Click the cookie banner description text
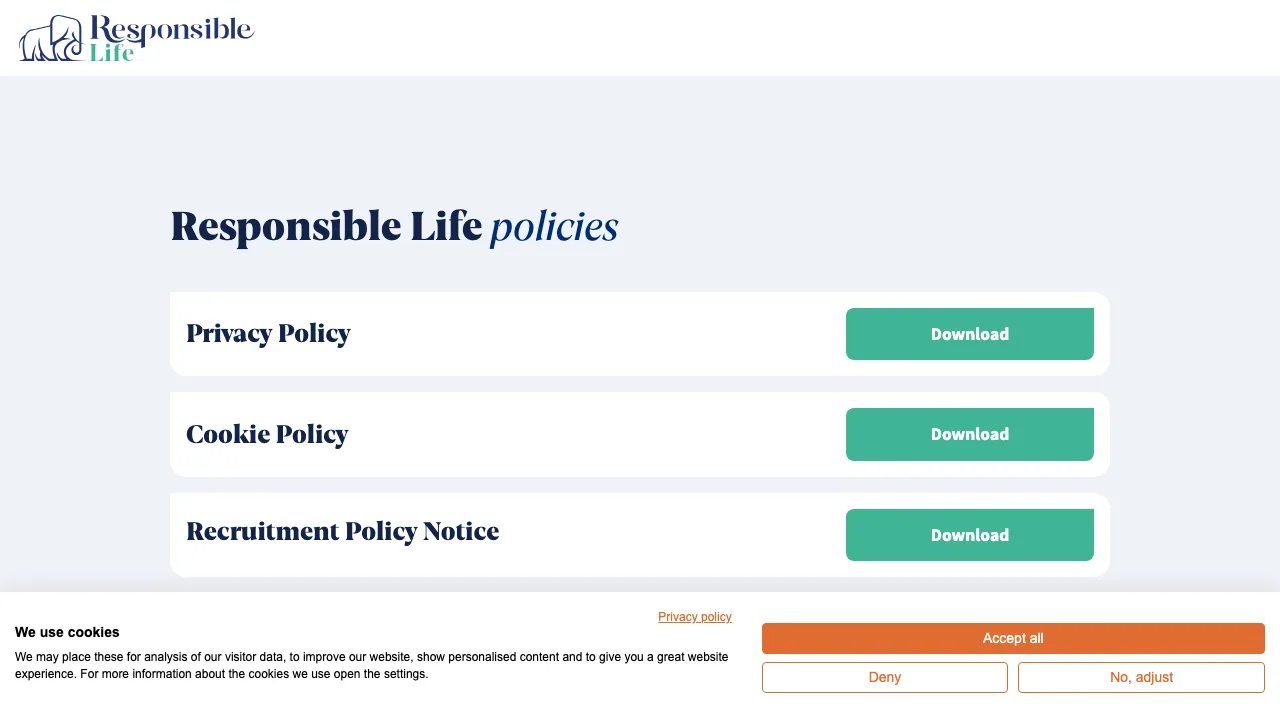Image resolution: width=1280 pixels, height=720 pixels. (x=370, y=665)
